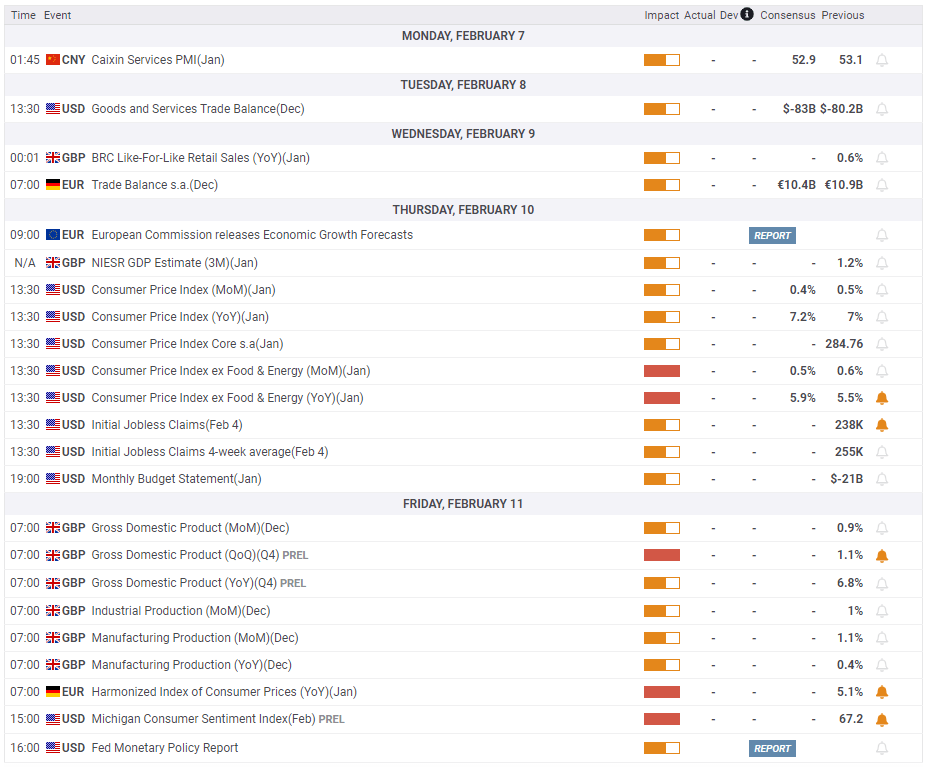
Task: Click the Event column header
Action: point(57,15)
